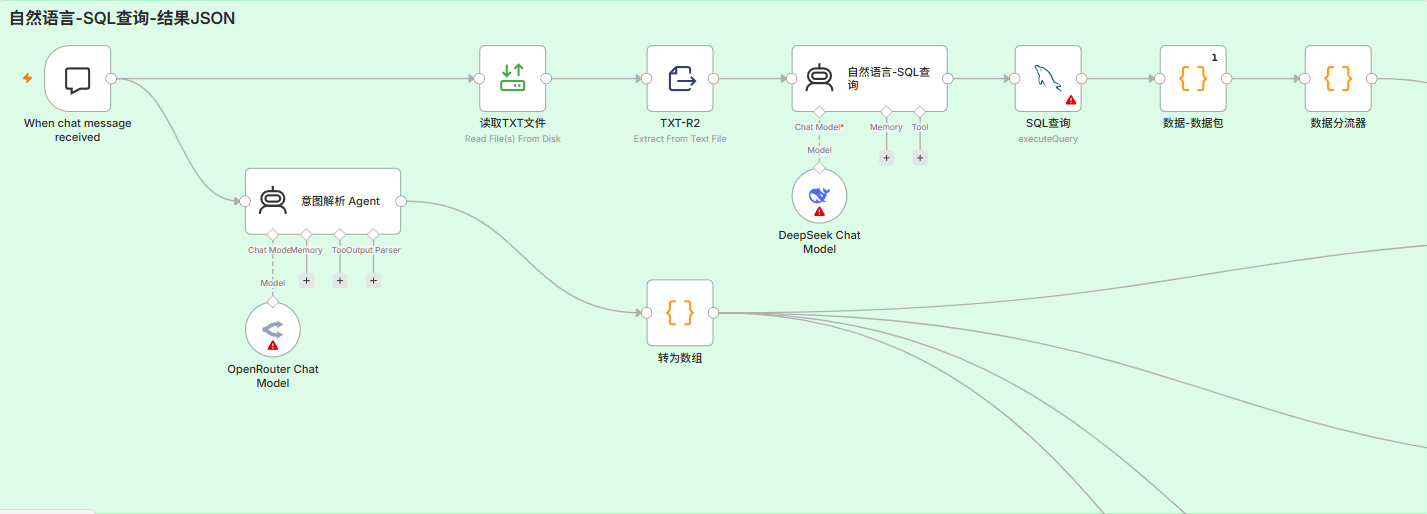Select the sticky note title 自然语言-SQL查询-结果JSON
Image resolution: width=1427 pixels, height=514 pixels.
coord(122,18)
